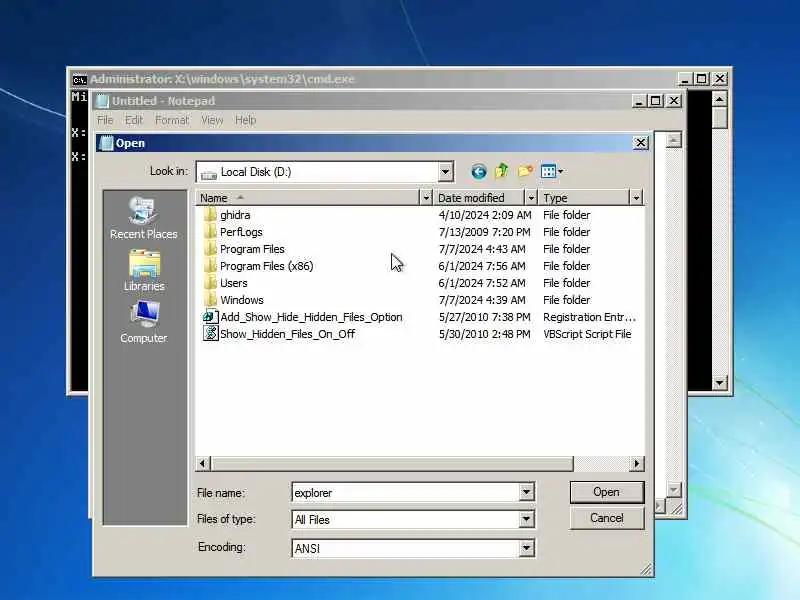Viewport: 800px width, 600px height.
Task: Expand the Encoding dropdown
Action: click(x=526, y=548)
